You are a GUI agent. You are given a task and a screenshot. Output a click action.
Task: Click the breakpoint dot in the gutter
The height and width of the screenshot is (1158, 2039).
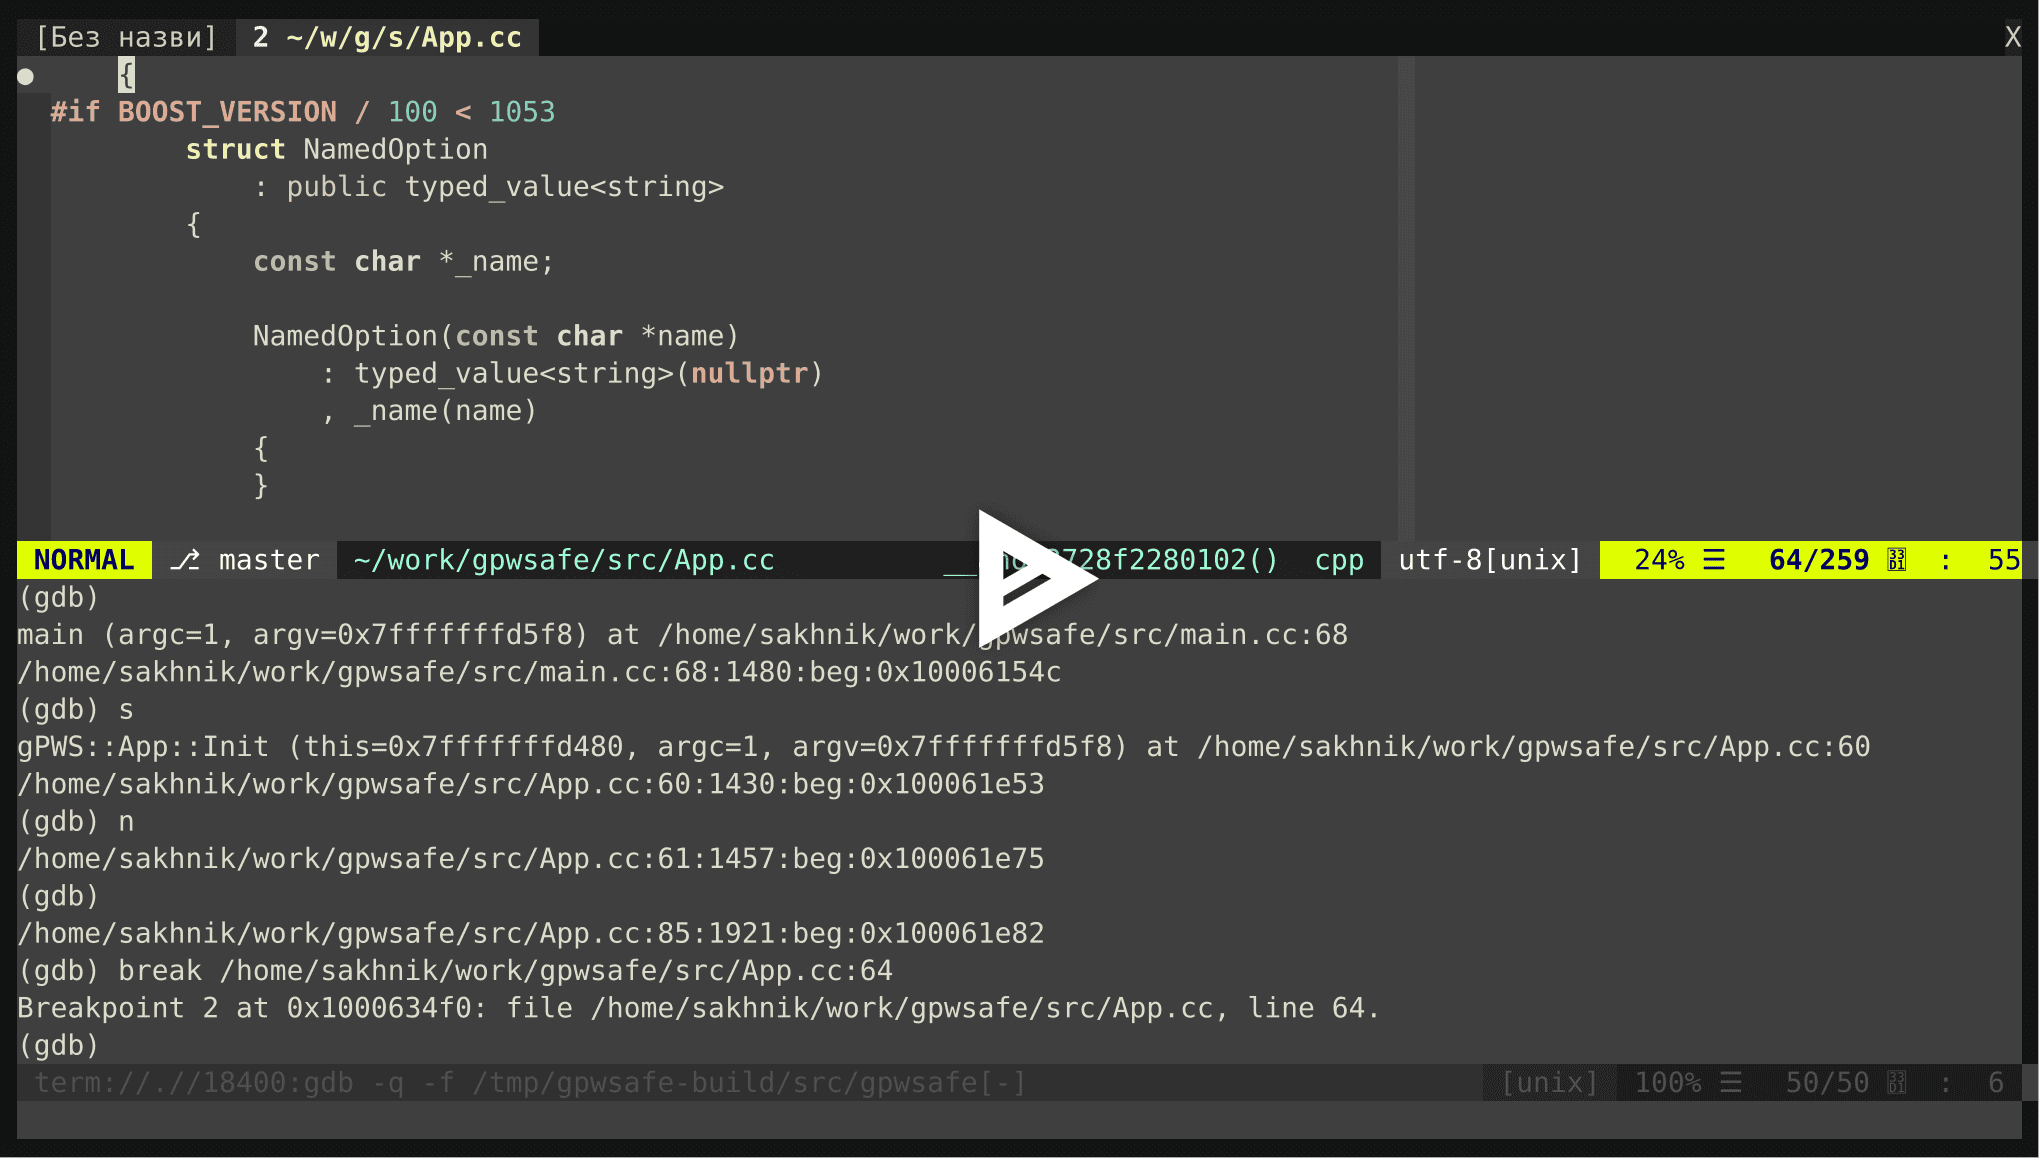[x=26, y=76]
